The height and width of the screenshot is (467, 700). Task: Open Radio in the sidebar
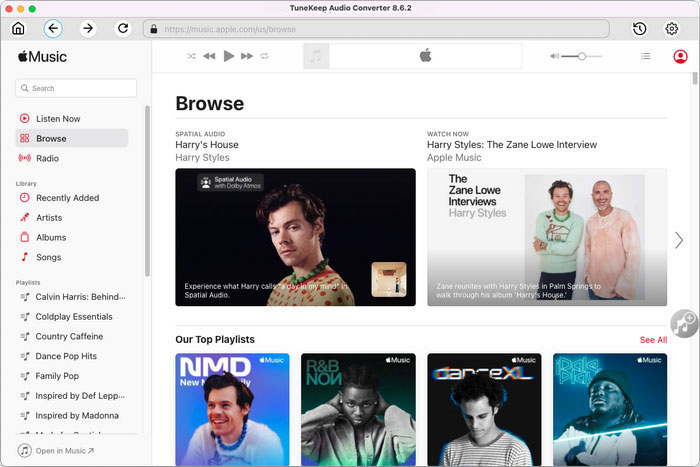[71, 158]
